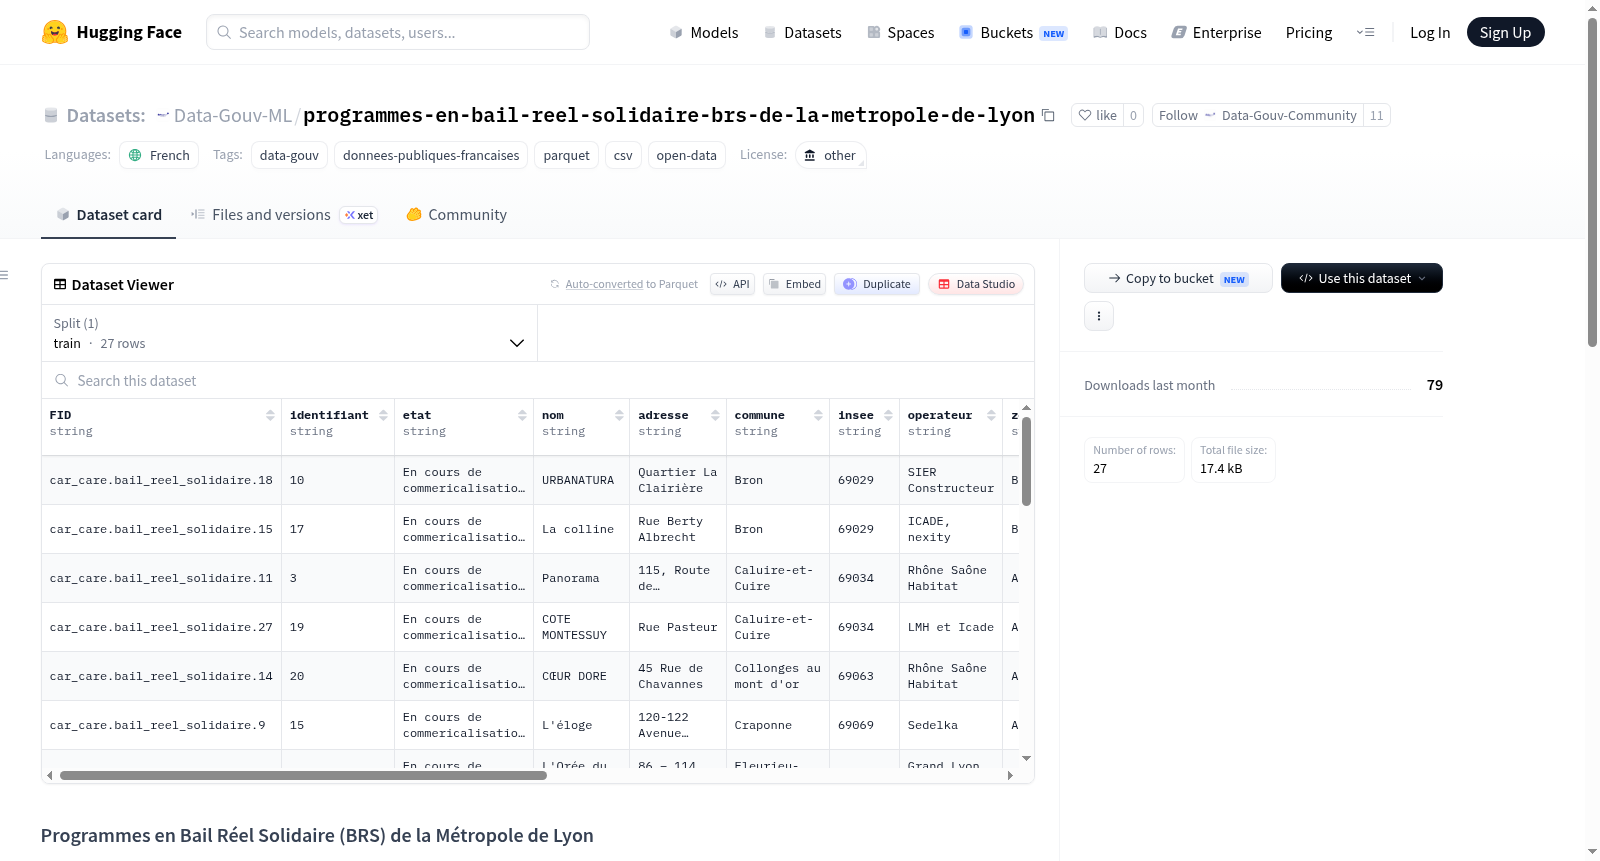This screenshot has height=861, width=1600.
Task: Click the open-data tag
Action: 686,155
